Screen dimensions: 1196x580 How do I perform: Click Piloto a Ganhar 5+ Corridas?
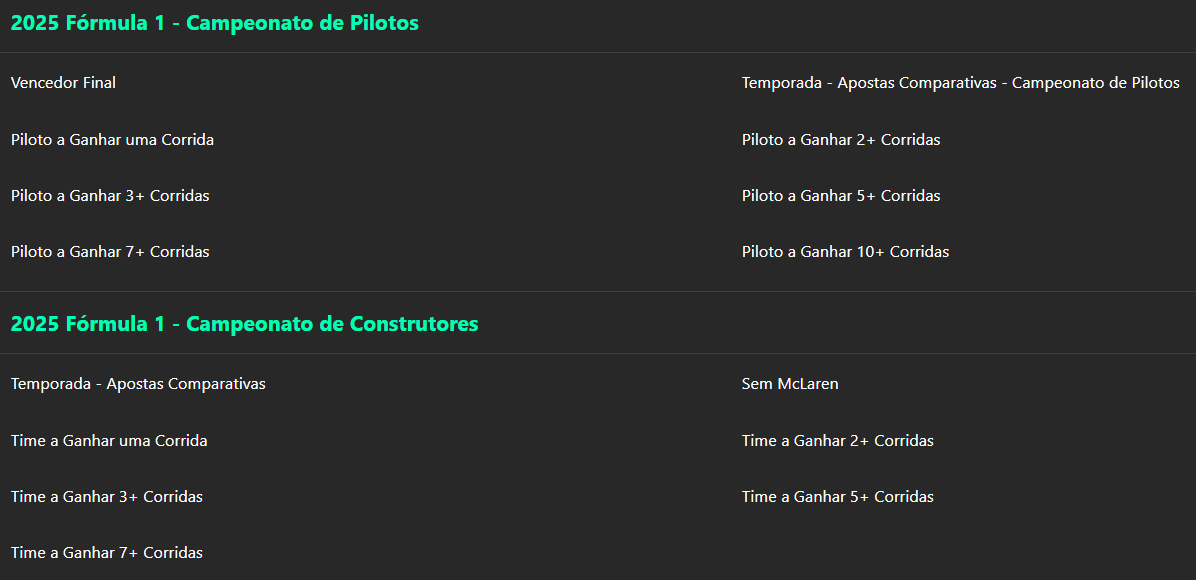click(x=840, y=196)
